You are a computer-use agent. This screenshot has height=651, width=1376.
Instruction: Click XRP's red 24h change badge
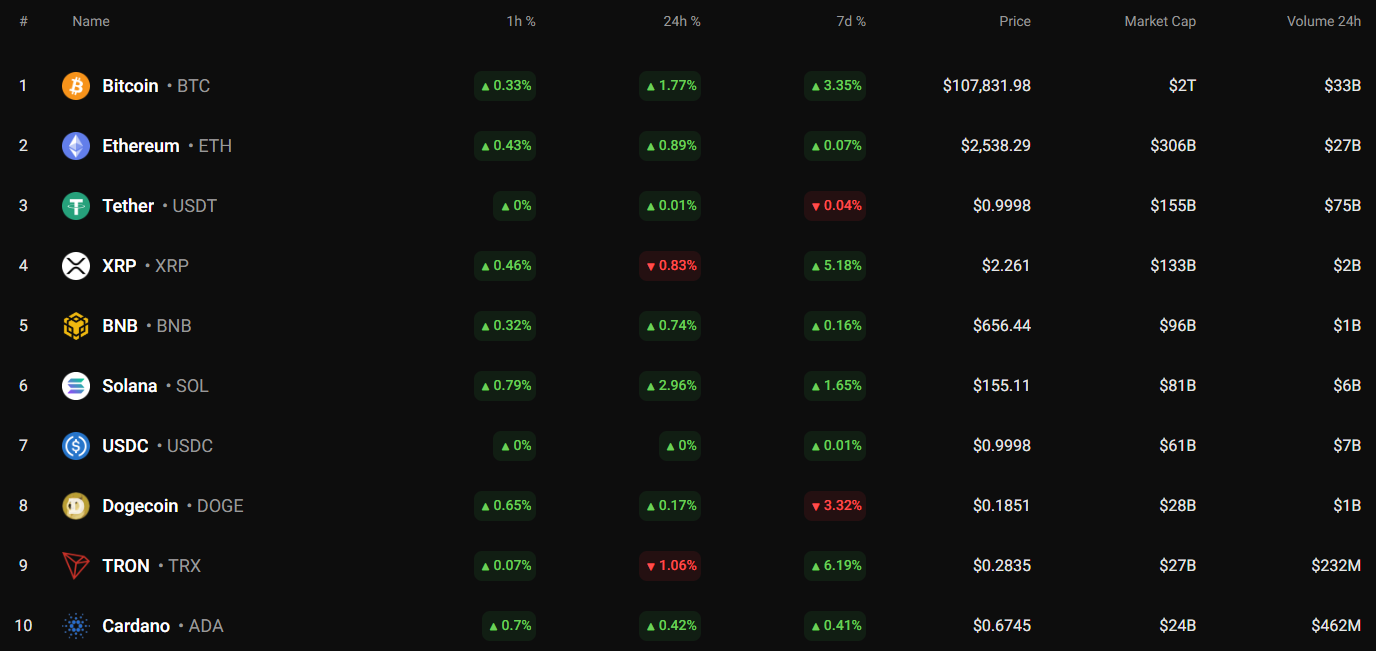671,266
